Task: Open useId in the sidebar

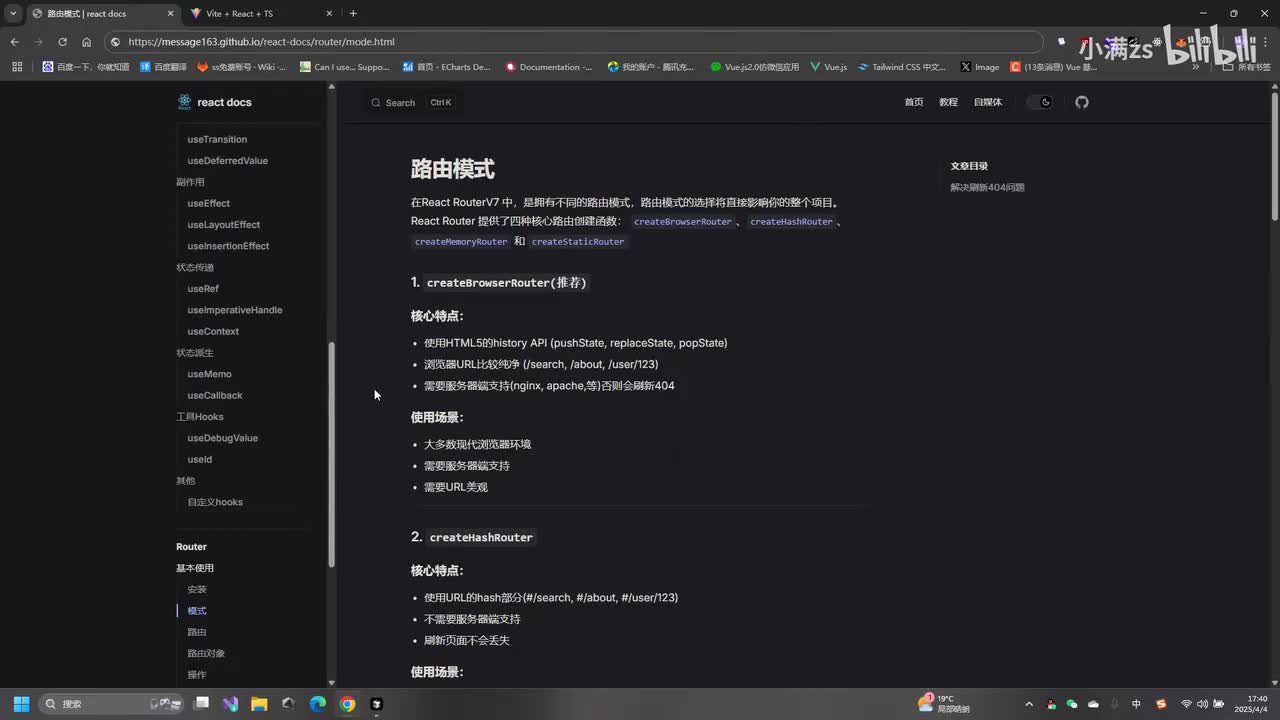Action: [x=199, y=459]
